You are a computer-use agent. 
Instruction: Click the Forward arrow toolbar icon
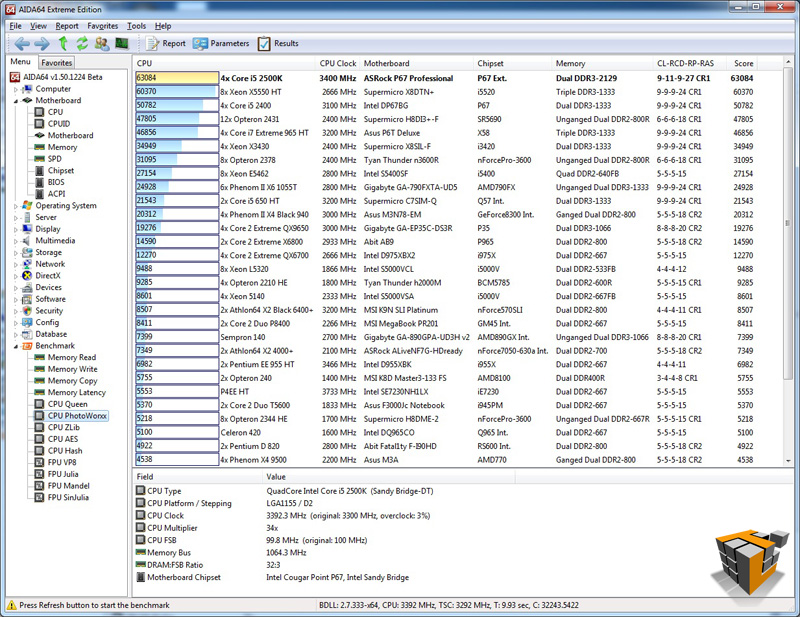(42, 44)
